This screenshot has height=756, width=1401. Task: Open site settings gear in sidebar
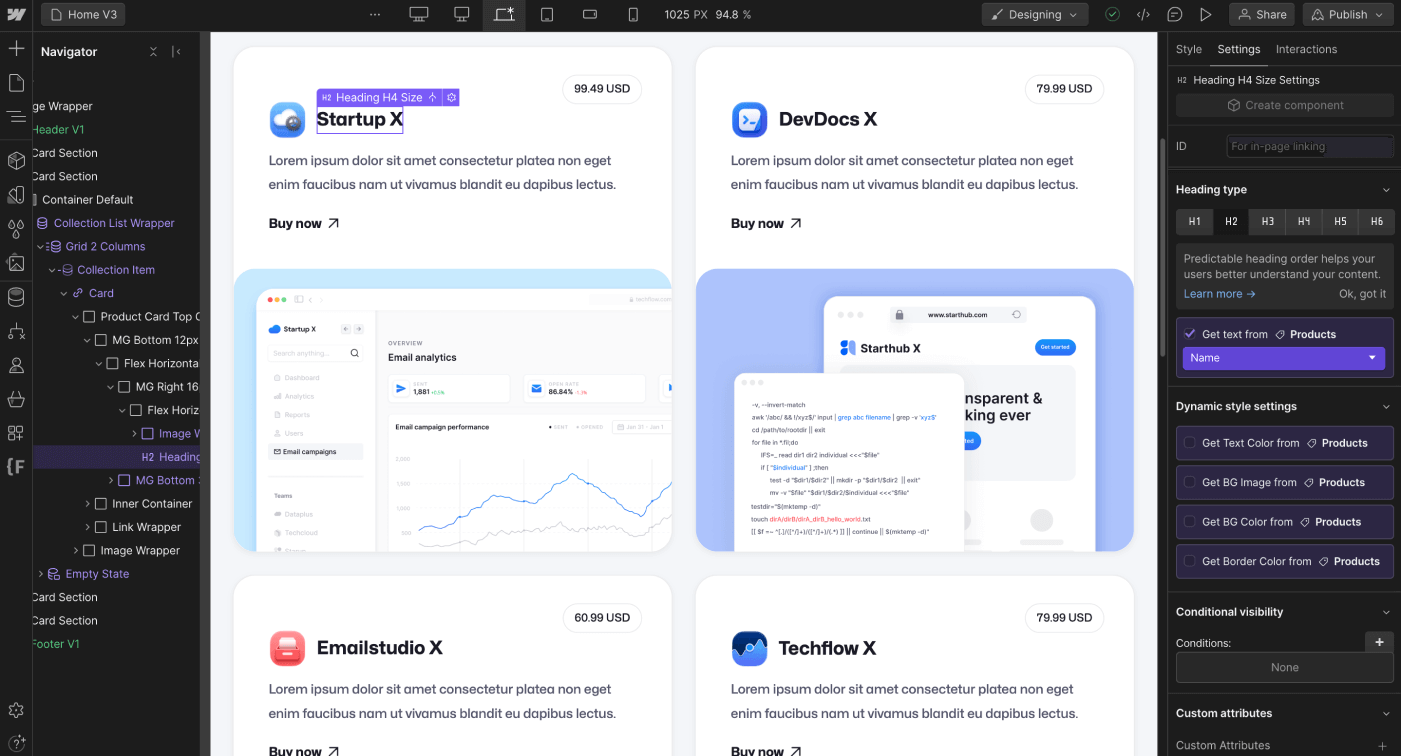[16, 710]
